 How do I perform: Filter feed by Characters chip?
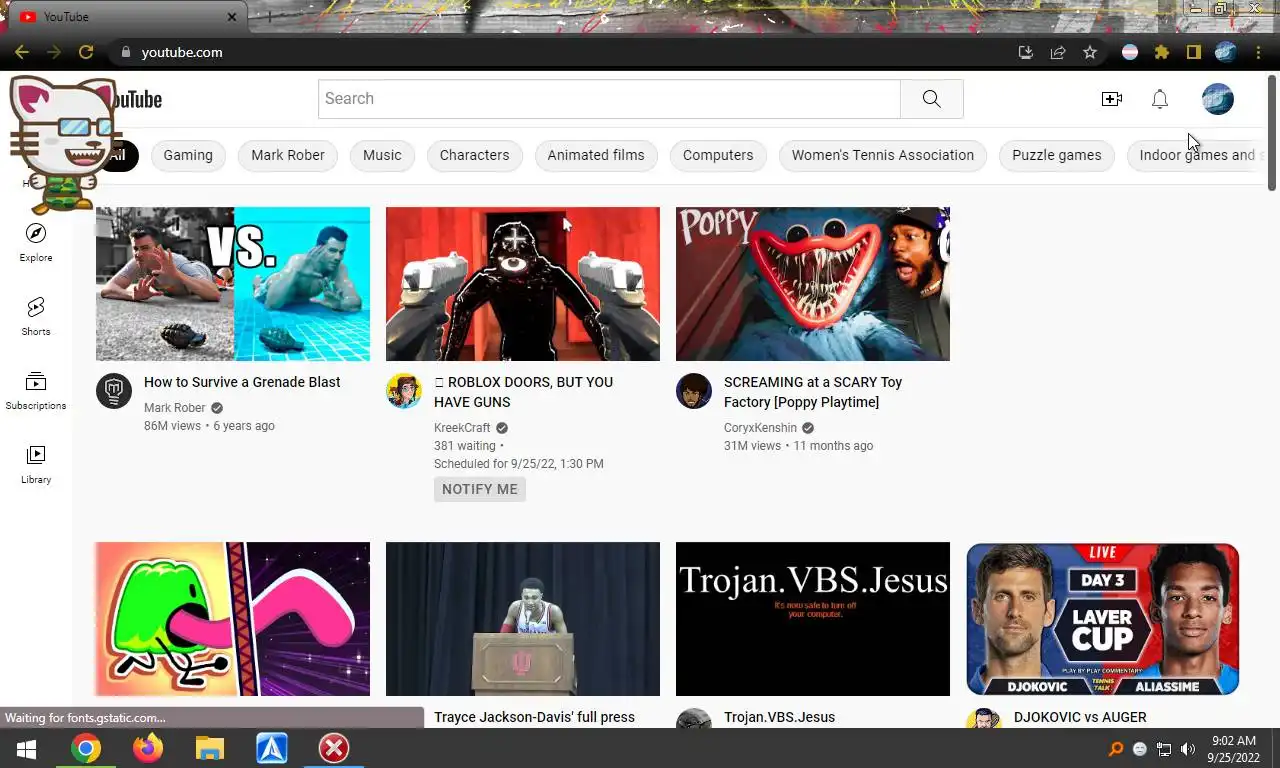click(x=474, y=155)
